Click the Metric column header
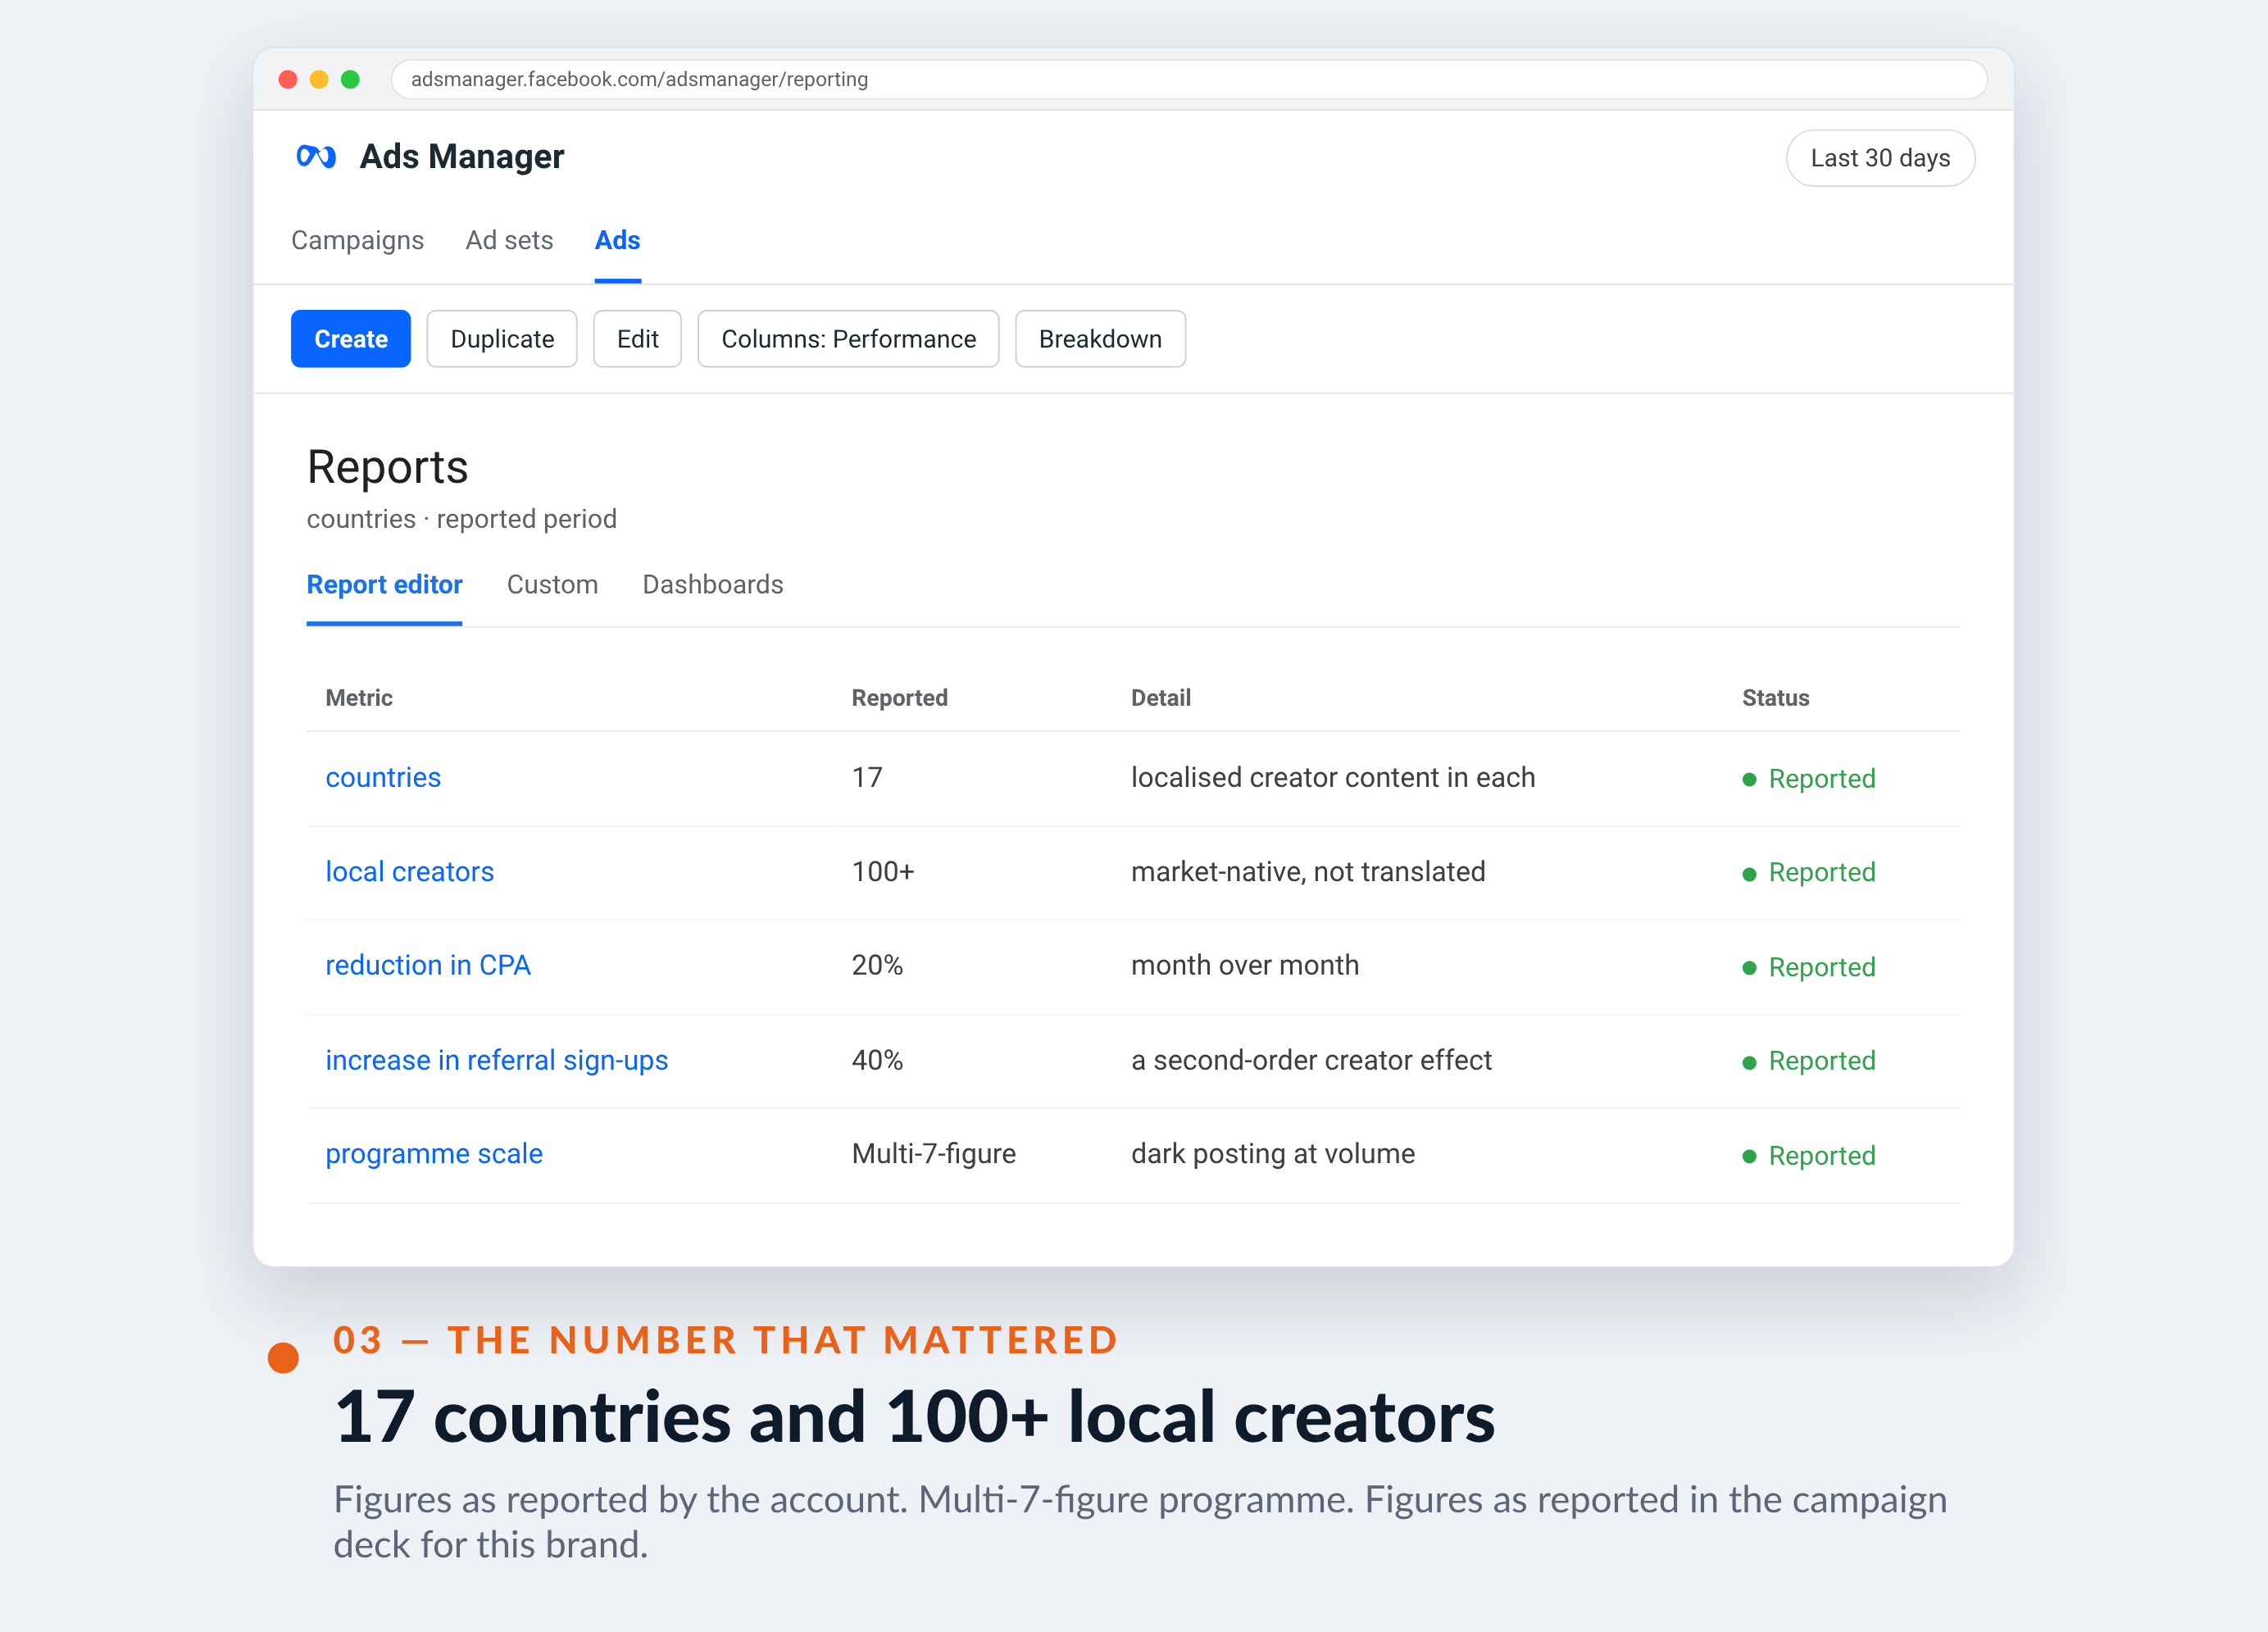This screenshot has height=1632, width=2268. point(359,698)
